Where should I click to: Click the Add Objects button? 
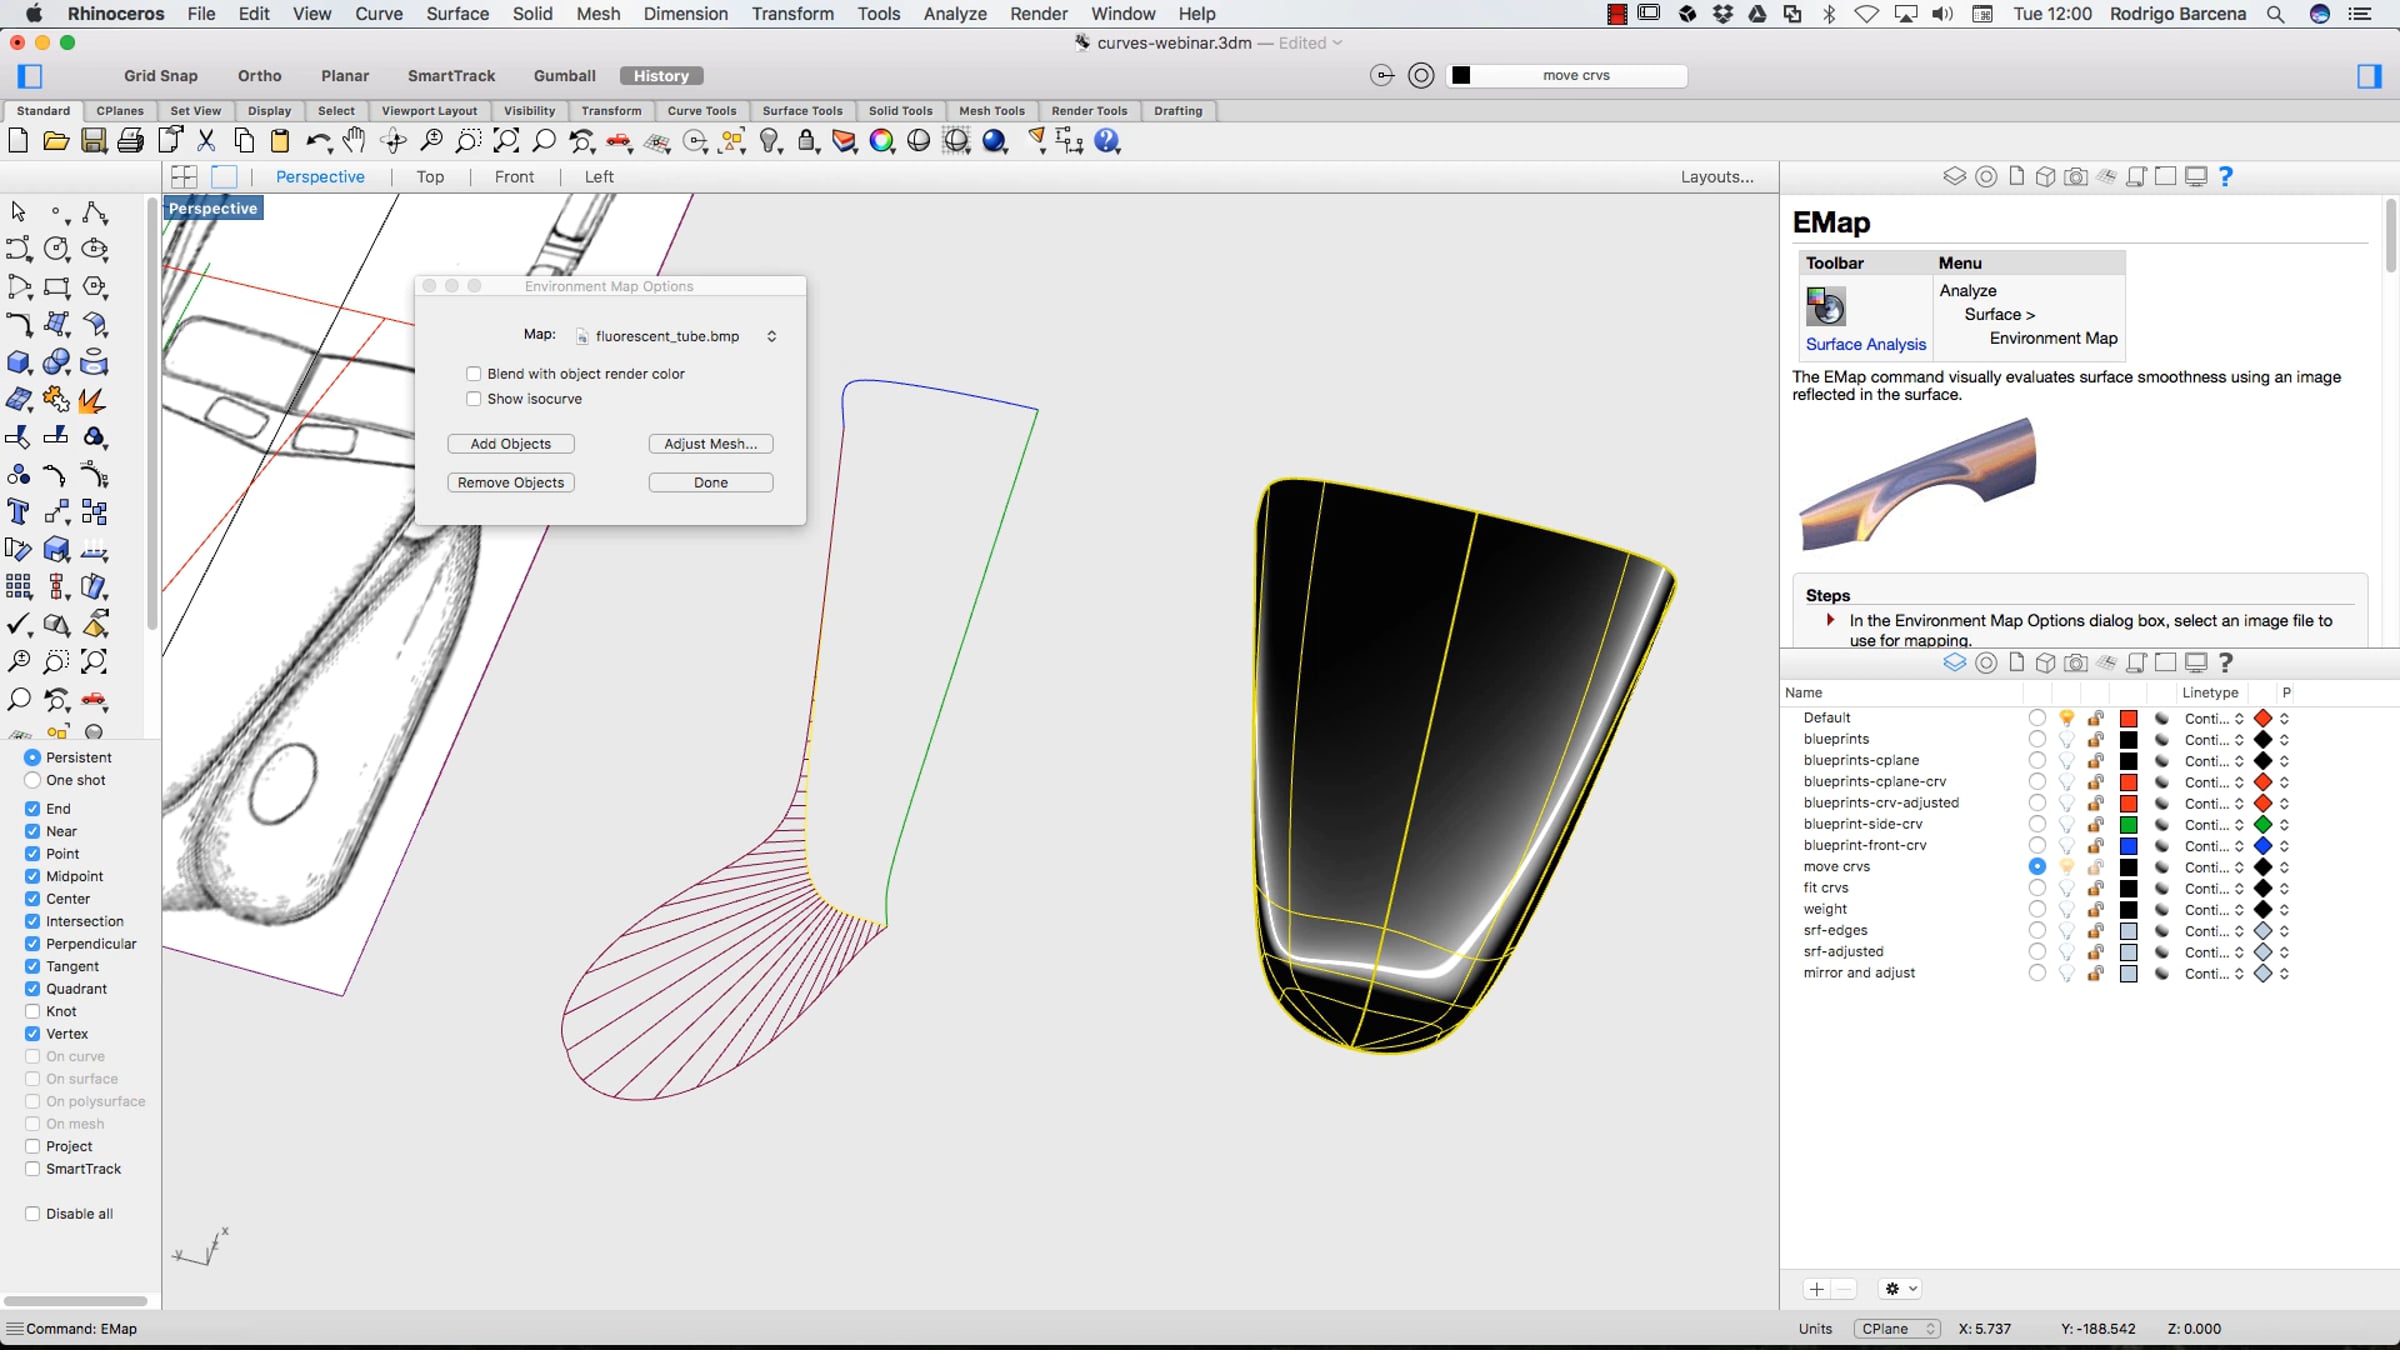(x=510, y=444)
